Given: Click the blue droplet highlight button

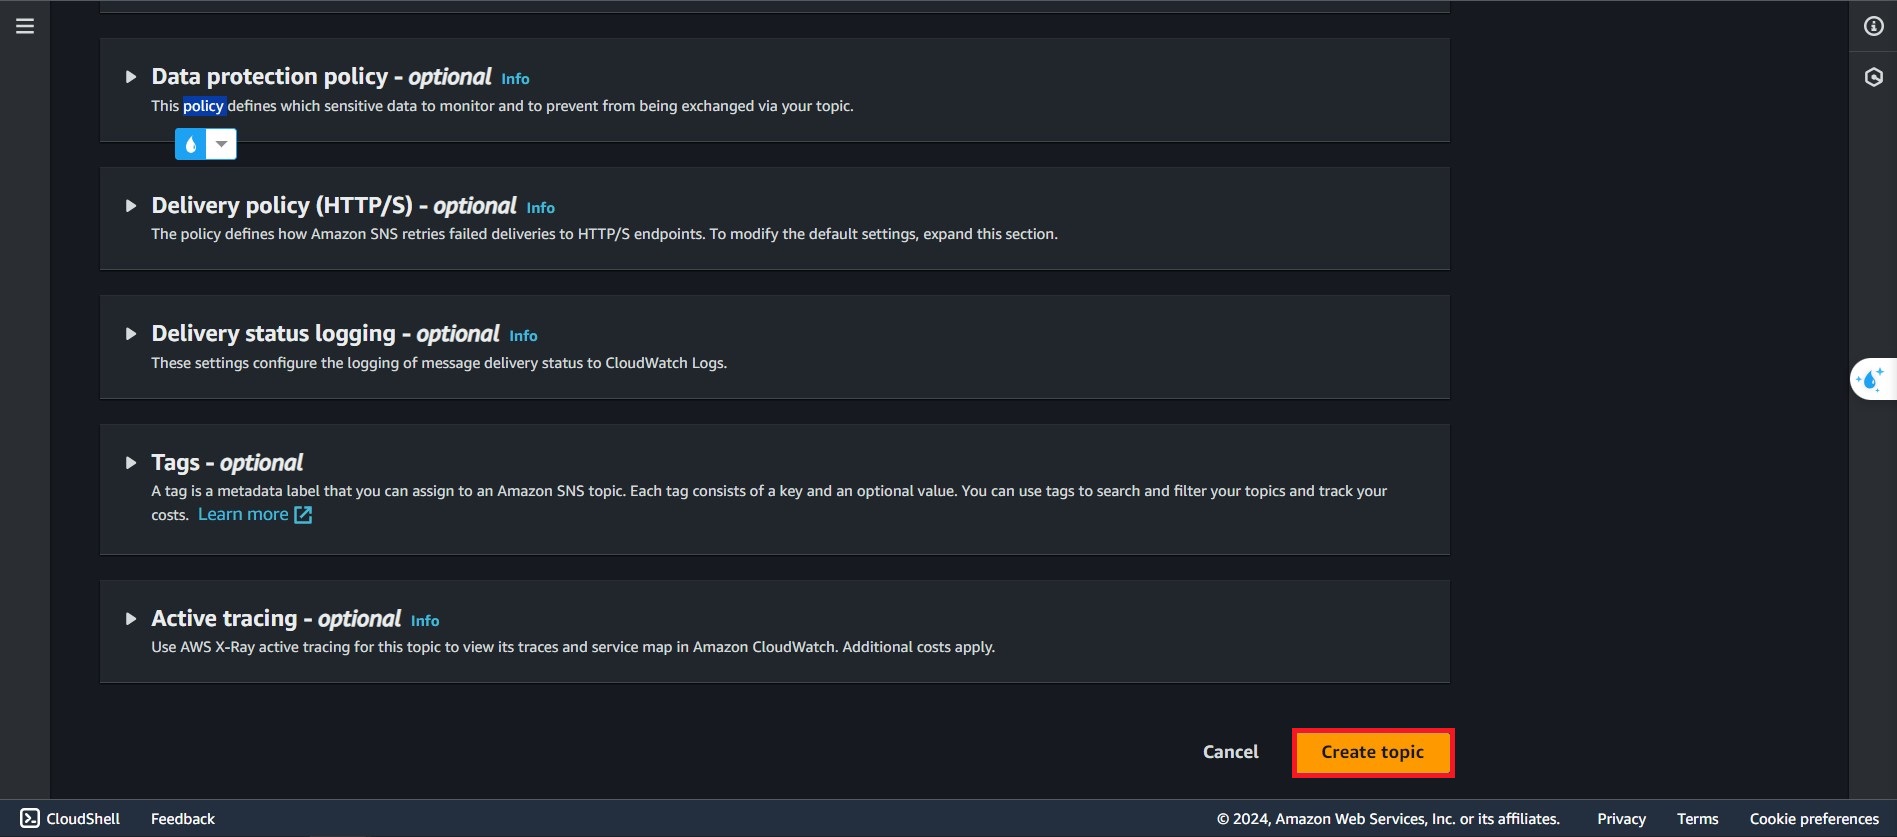Looking at the screenshot, I should coord(190,144).
